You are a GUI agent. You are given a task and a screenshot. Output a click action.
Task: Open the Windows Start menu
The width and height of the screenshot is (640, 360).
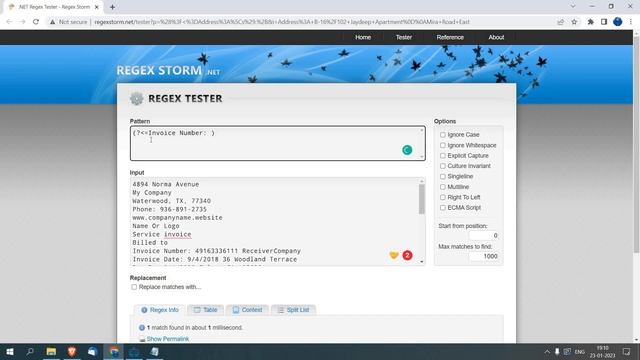10,351
